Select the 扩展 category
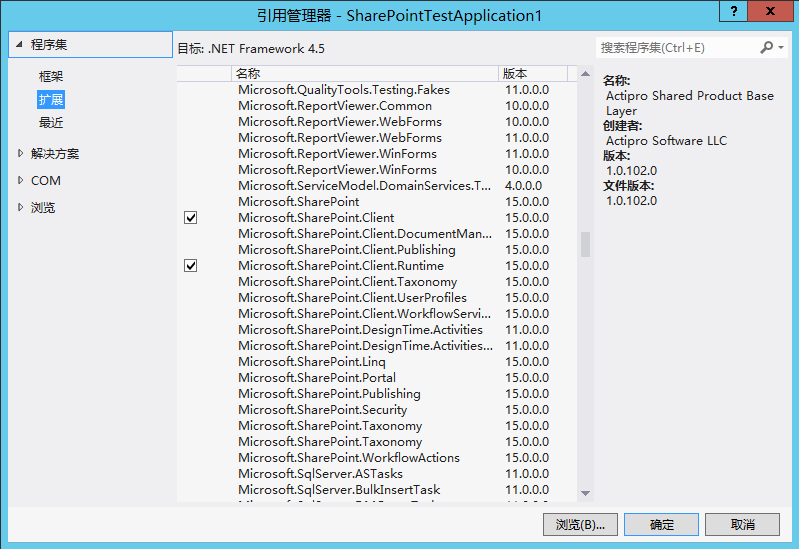This screenshot has height=549, width=799. (x=51, y=99)
